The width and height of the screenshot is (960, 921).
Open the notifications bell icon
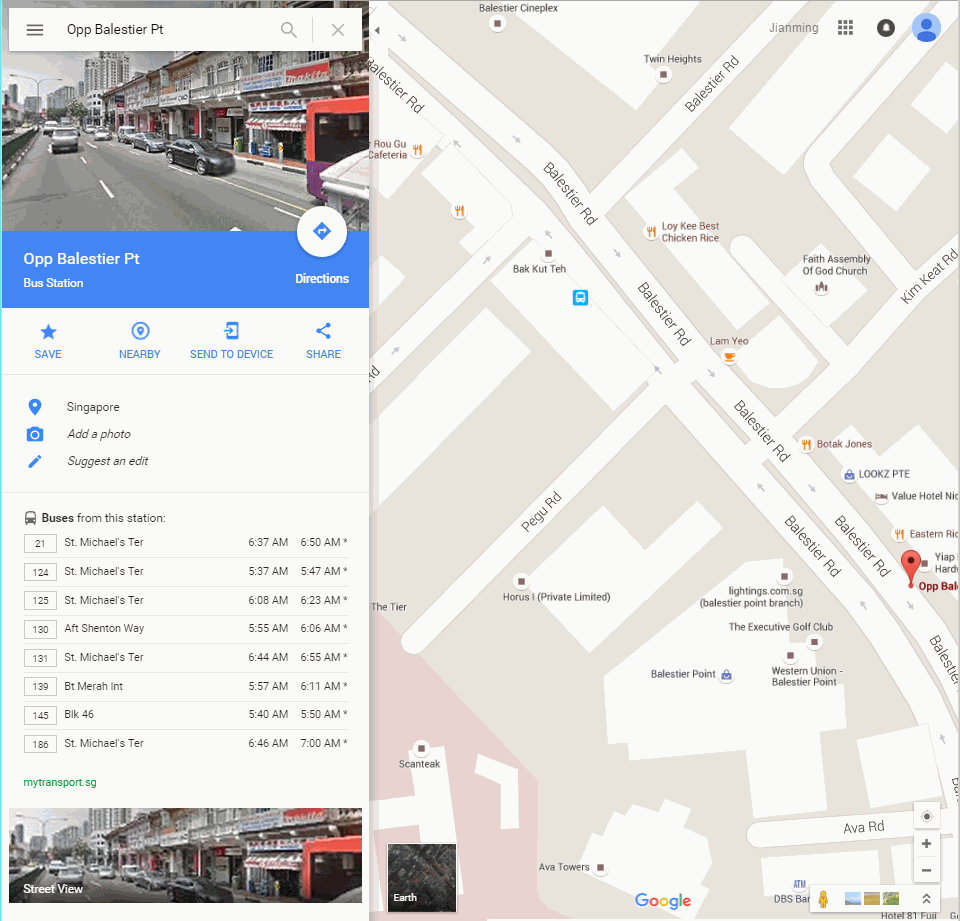click(x=885, y=28)
